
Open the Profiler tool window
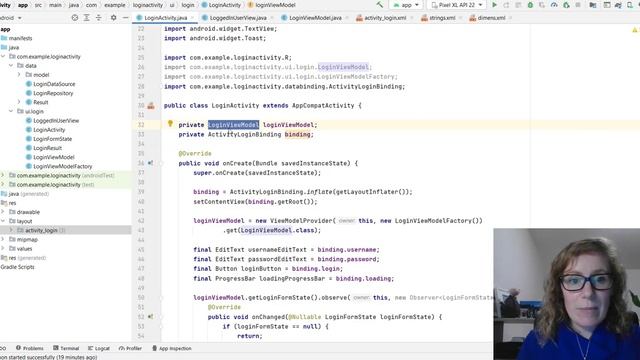(x=130, y=348)
